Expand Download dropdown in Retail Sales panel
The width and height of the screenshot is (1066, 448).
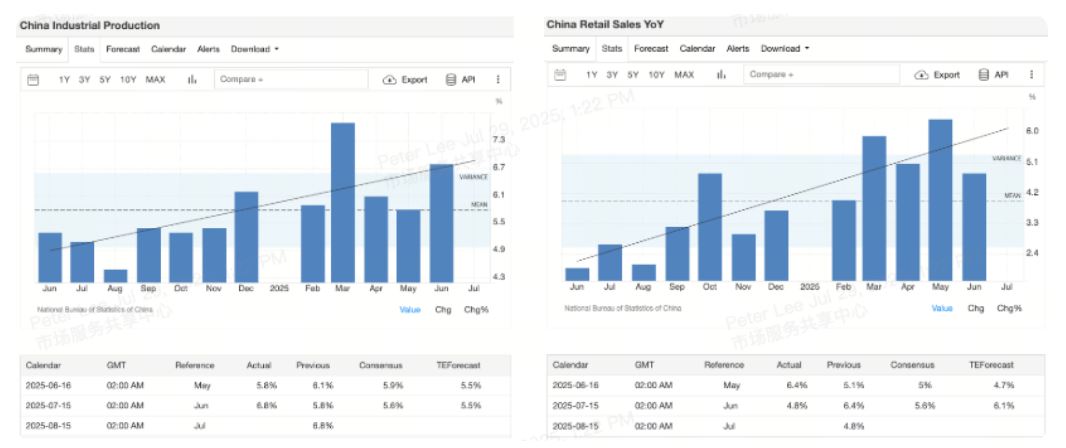coord(784,48)
